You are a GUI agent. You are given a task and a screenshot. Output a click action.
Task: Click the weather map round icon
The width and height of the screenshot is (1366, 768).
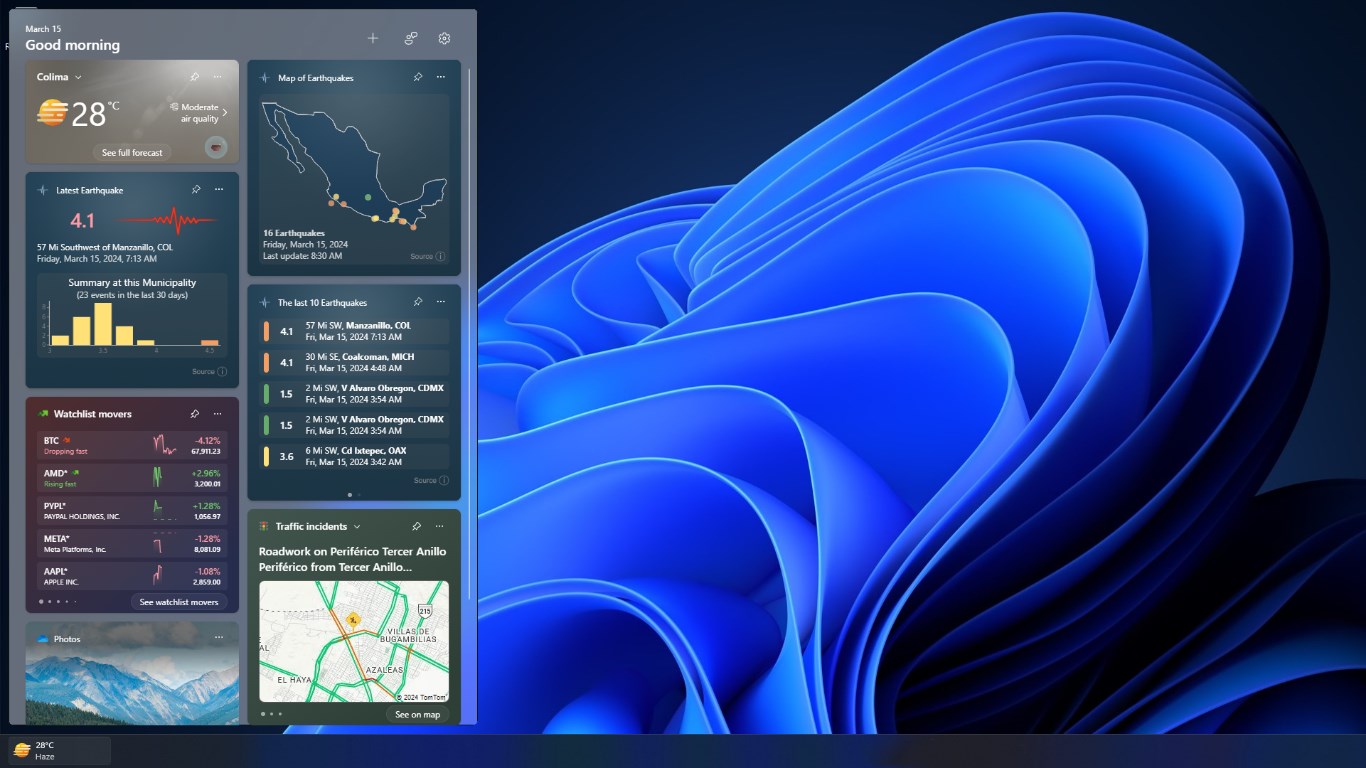click(216, 148)
